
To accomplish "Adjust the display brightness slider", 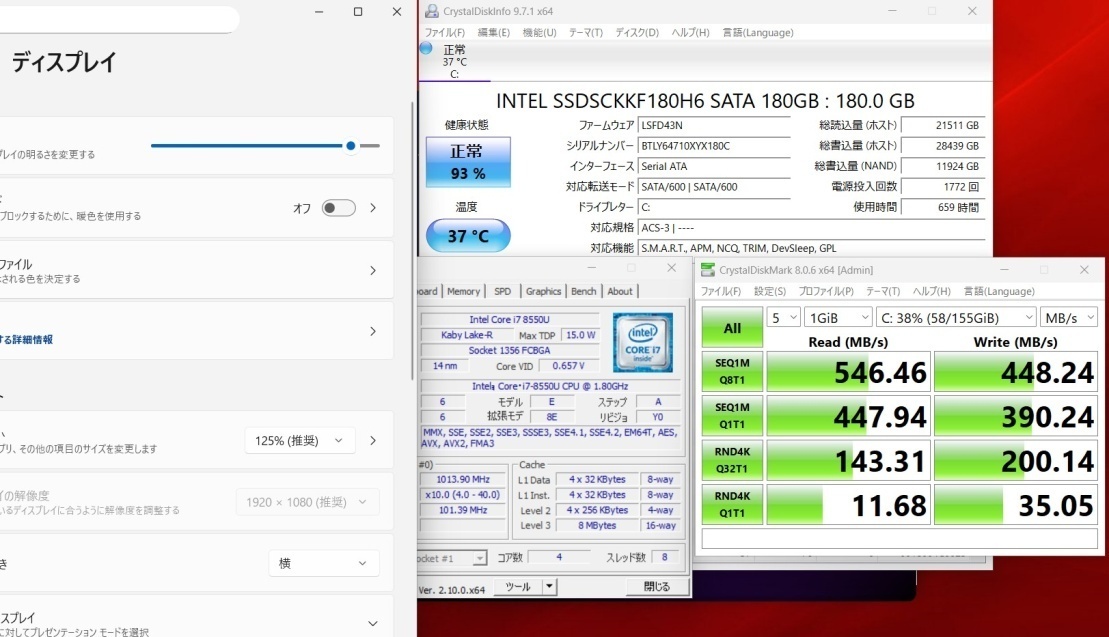I will pos(265,146).
